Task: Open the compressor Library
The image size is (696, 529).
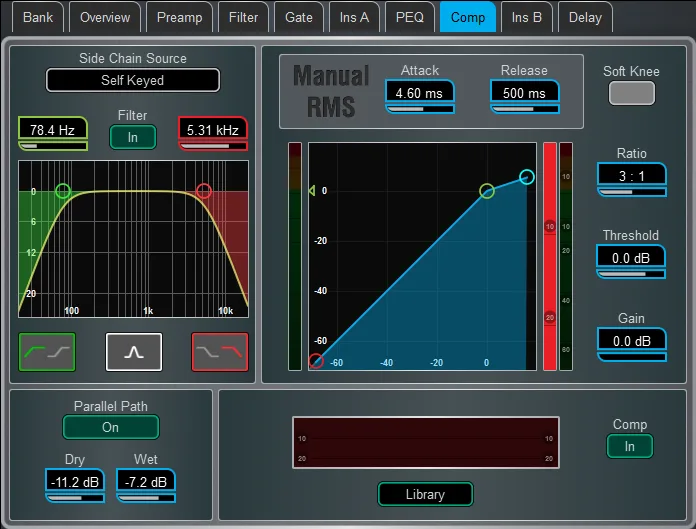Action: 425,494
